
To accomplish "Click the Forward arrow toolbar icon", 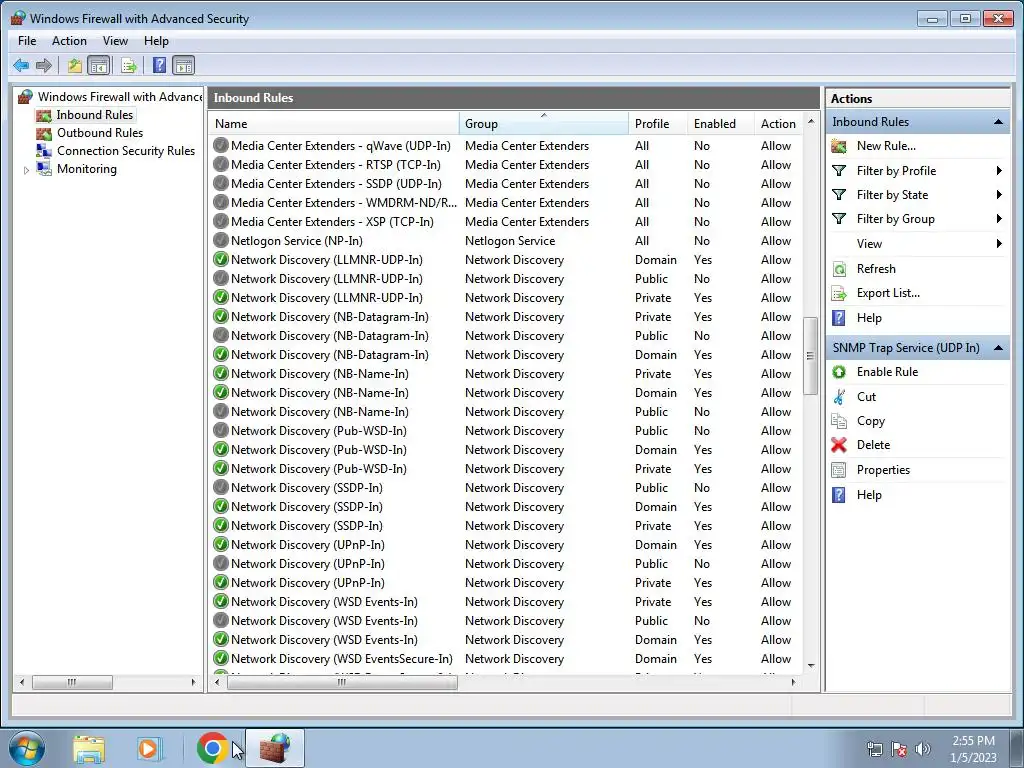I will [x=44, y=65].
